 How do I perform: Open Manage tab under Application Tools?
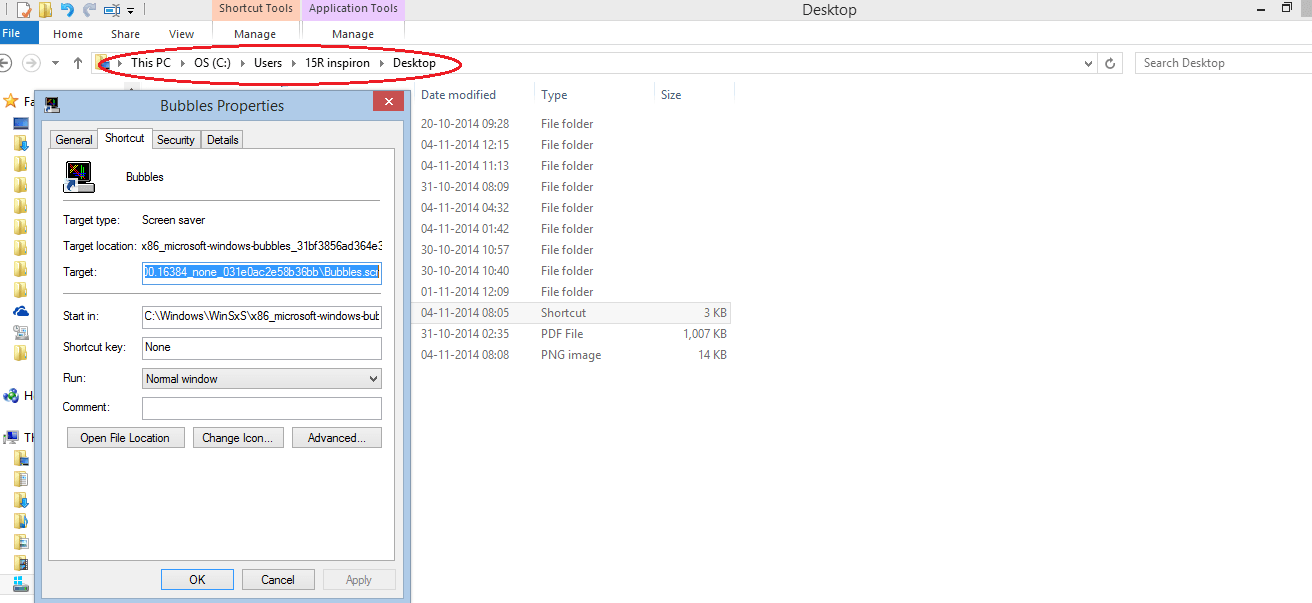click(x=353, y=34)
